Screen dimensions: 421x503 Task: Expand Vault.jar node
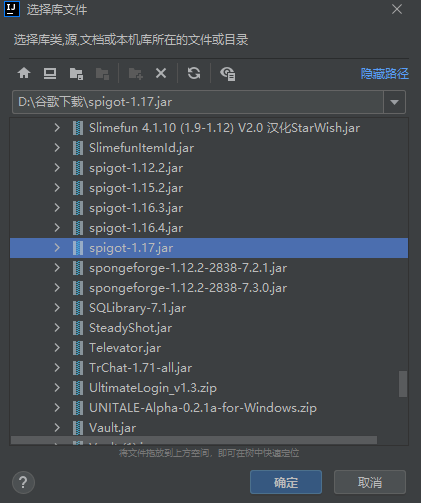57,428
